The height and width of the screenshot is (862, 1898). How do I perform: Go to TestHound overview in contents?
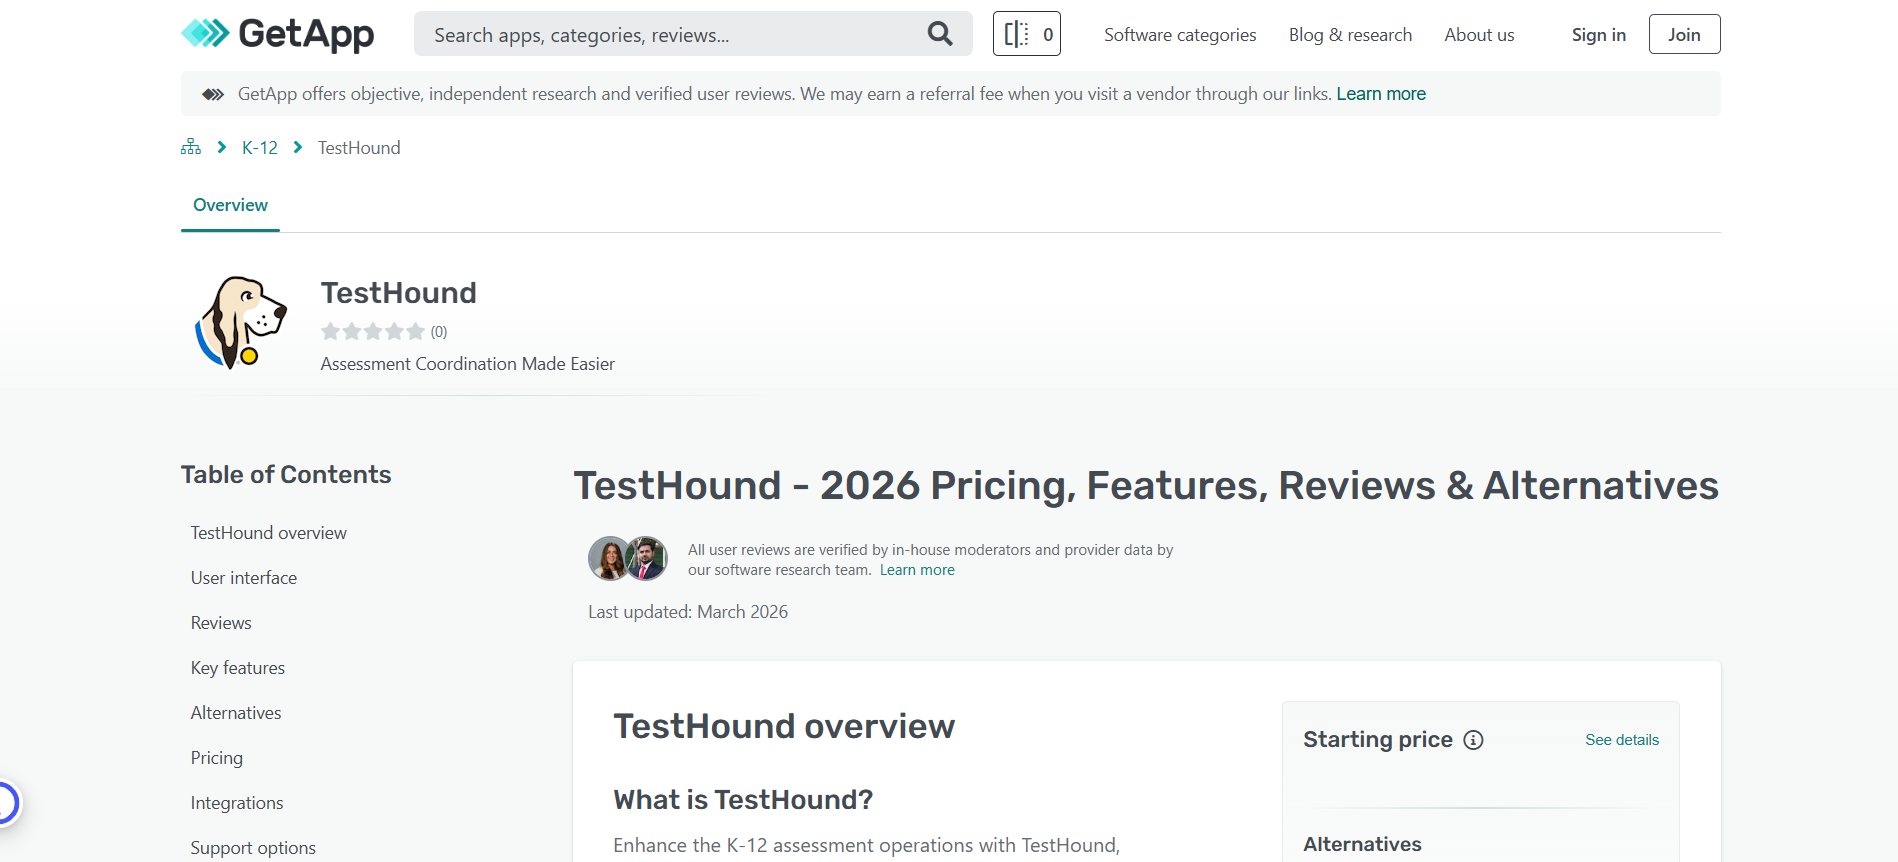tap(269, 533)
